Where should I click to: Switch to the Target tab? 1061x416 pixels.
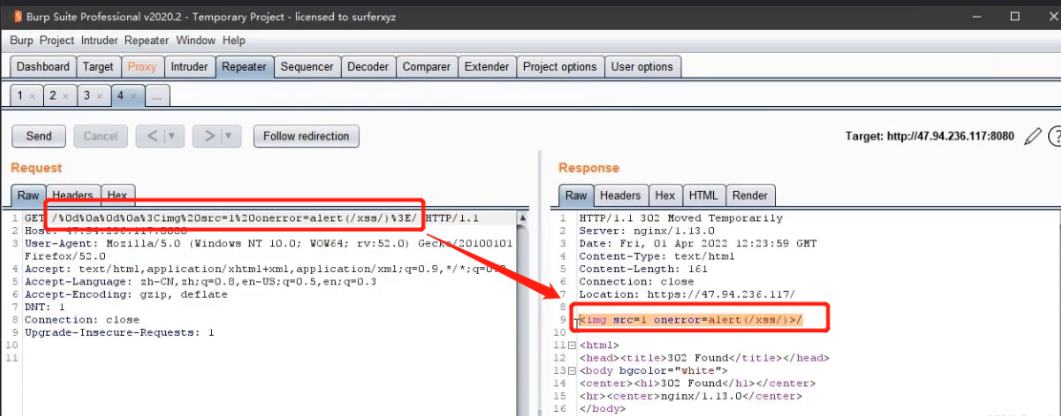pos(98,67)
